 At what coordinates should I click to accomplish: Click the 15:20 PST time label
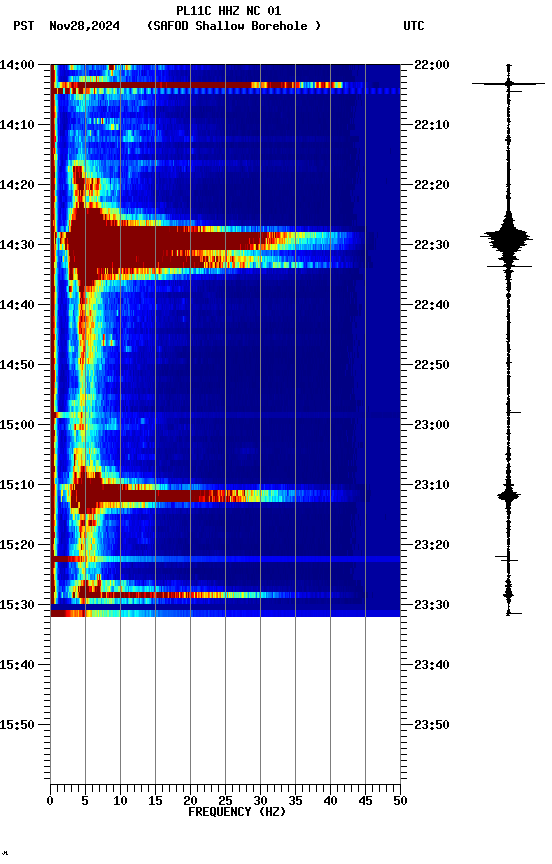[x=17, y=545]
